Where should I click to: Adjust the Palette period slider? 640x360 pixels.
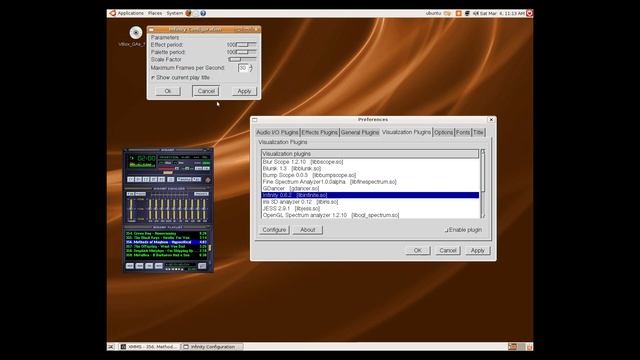coord(246,52)
